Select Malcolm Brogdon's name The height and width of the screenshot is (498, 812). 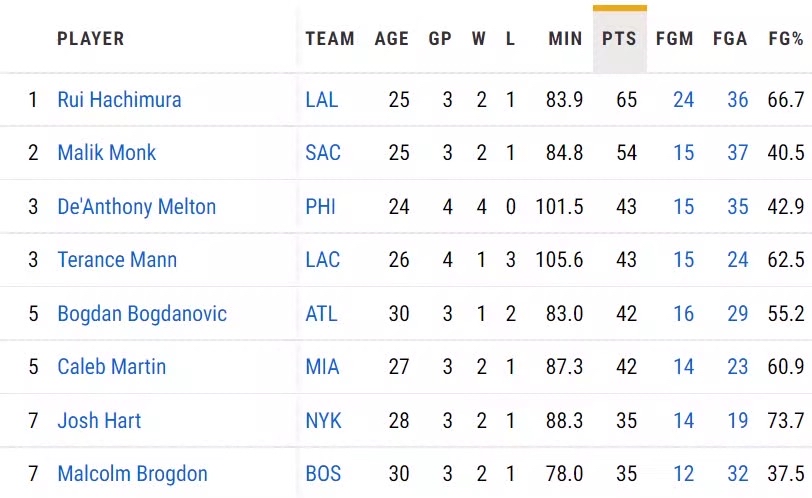point(132,474)
